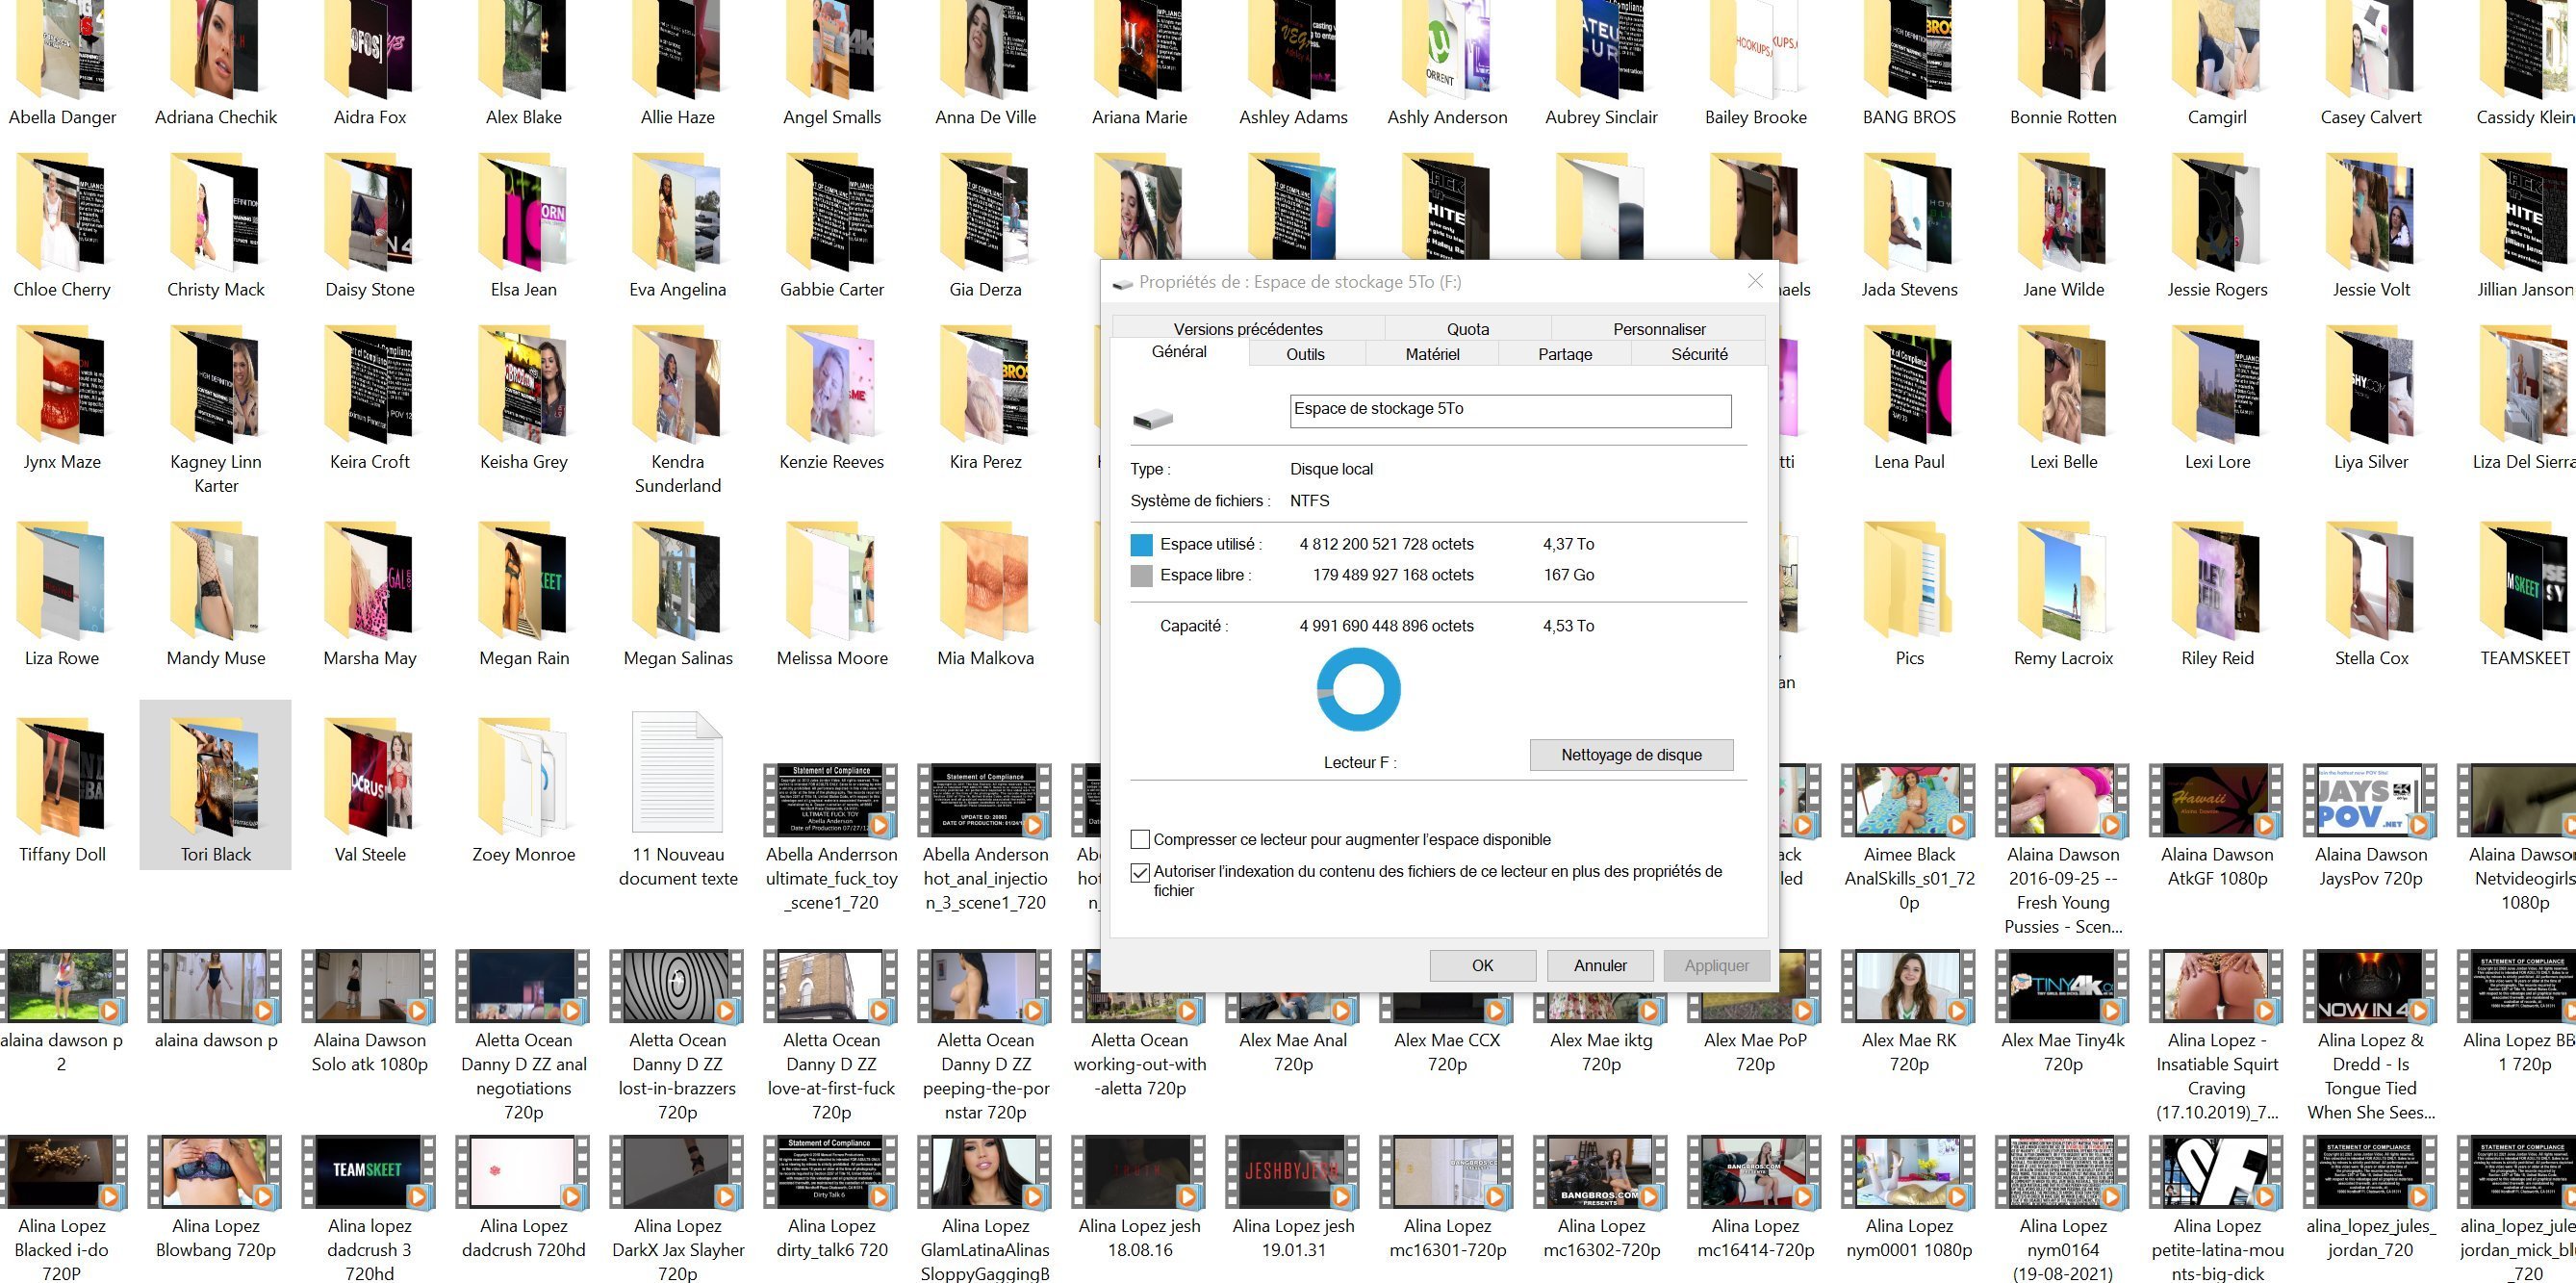The height and width of the screenshot is (1283, 2576).
Task: Click the Nettoyage de disque button
Action: 1630,755
